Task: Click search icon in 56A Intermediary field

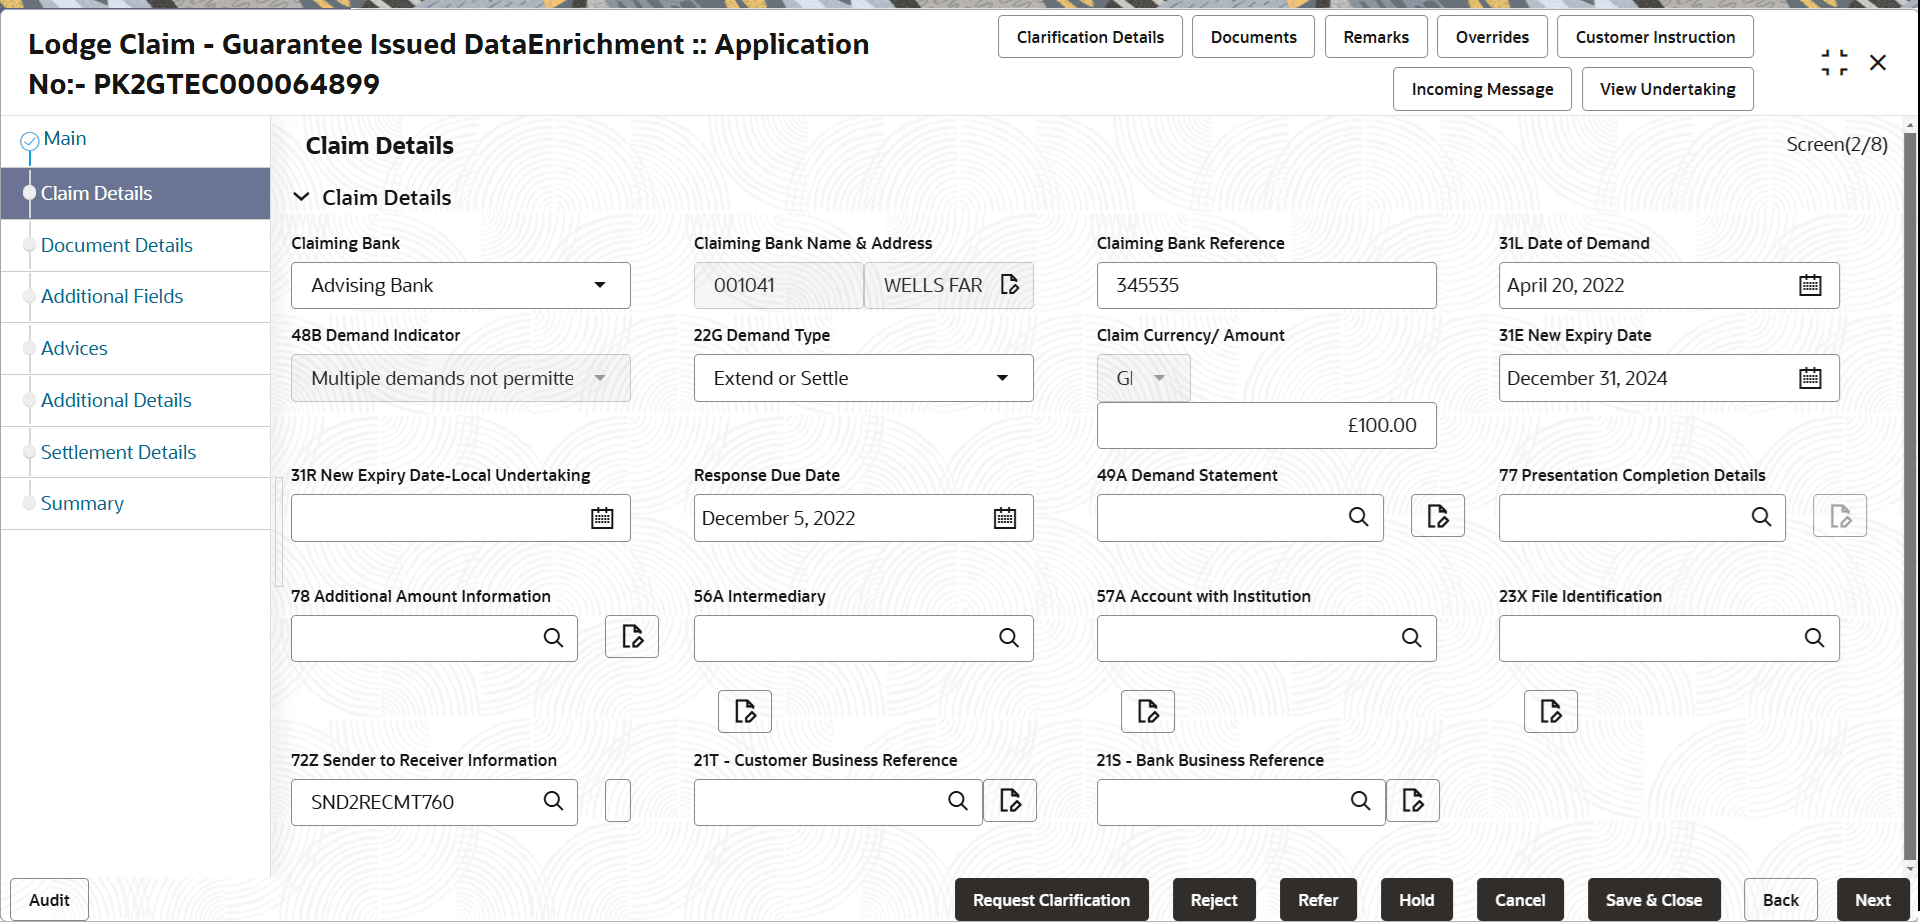Action: [x=1009, y=638]
